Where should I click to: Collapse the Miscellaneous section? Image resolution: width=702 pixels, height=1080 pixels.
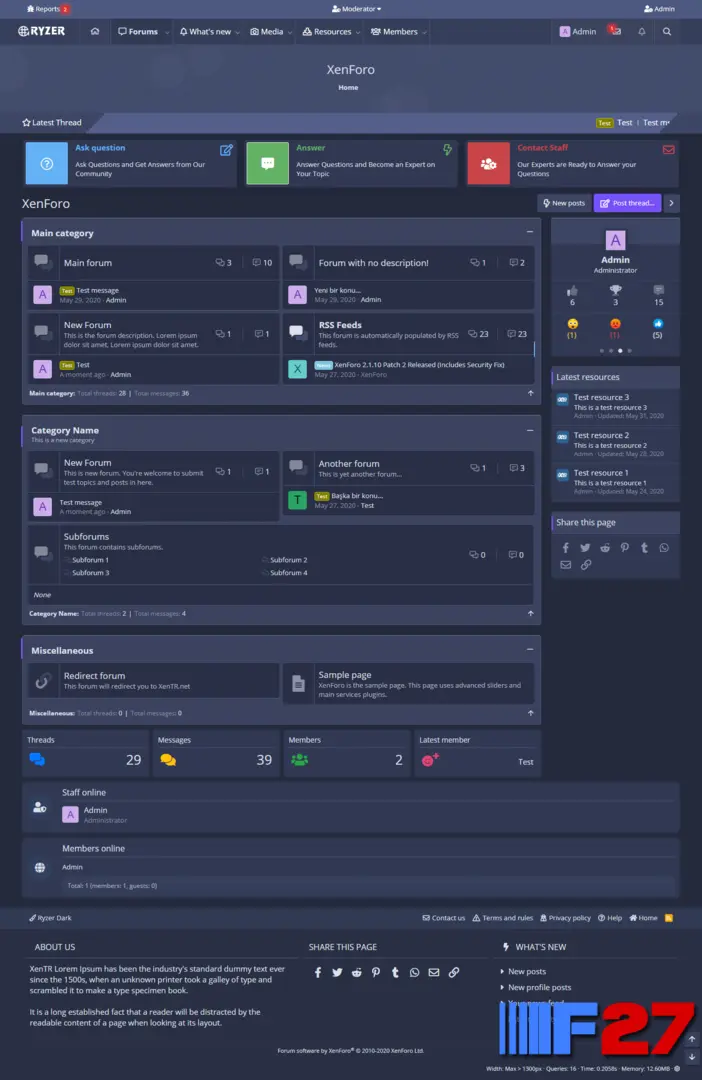coord(530,650)
